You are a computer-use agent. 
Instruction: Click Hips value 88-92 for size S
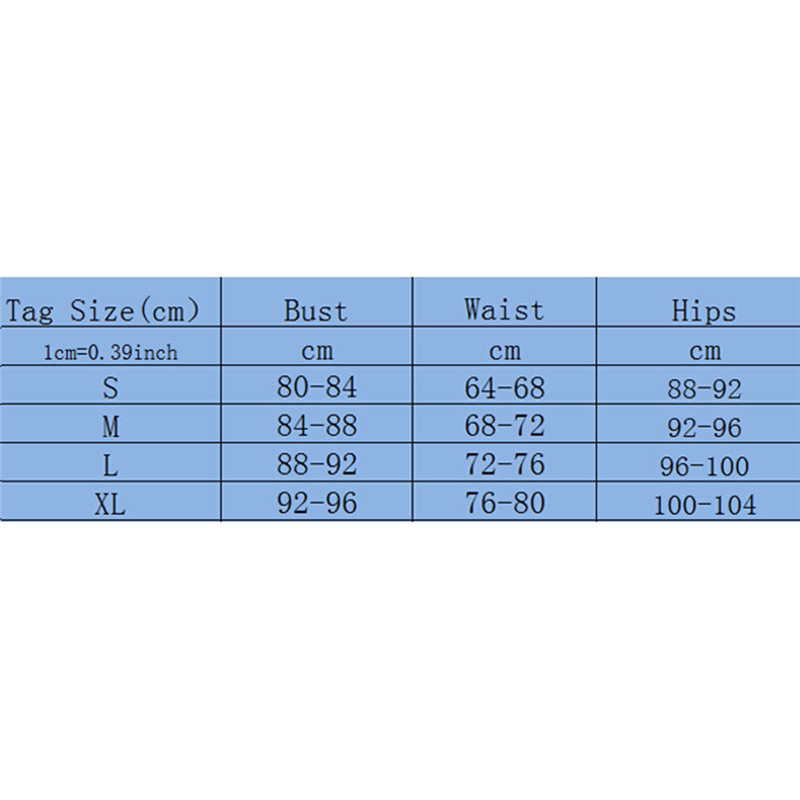pyautogui.click(x=704, y=388)
